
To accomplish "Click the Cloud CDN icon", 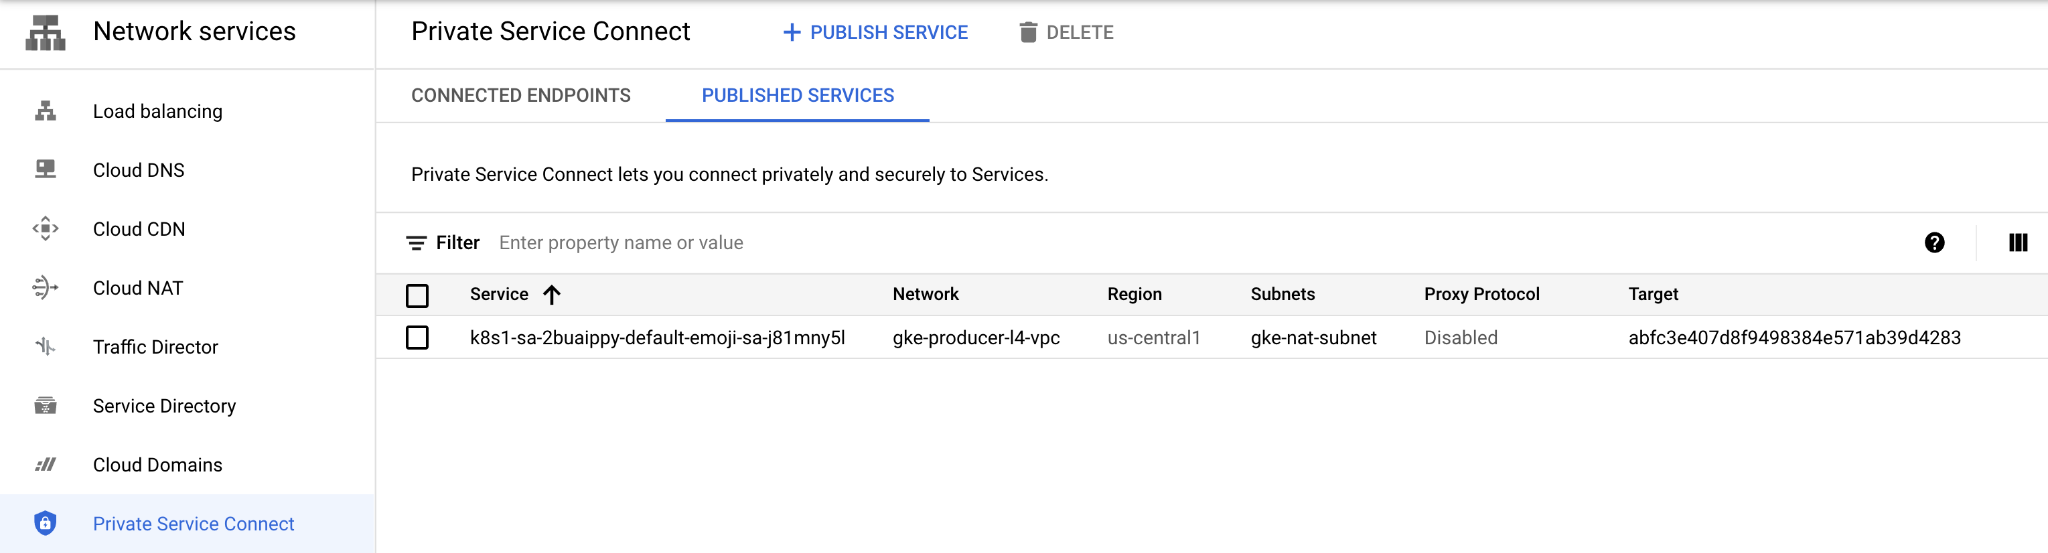I will click(x=45, y=229).
